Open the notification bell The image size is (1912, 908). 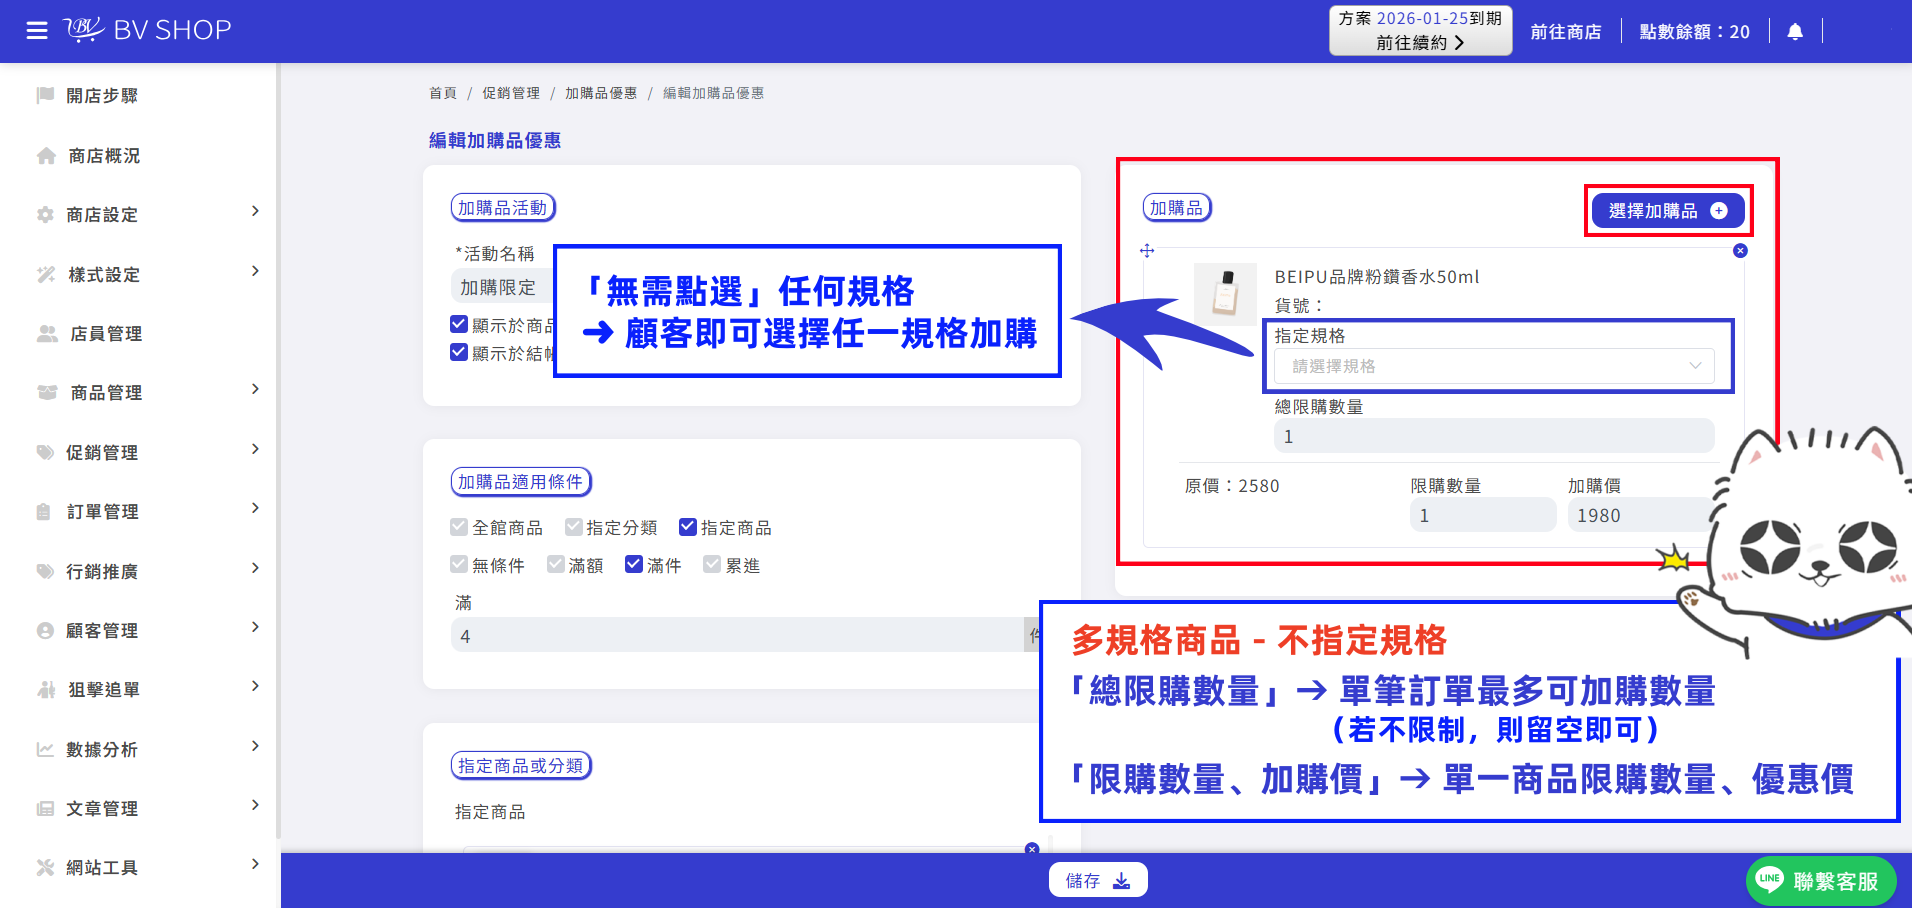[1795, 32]
